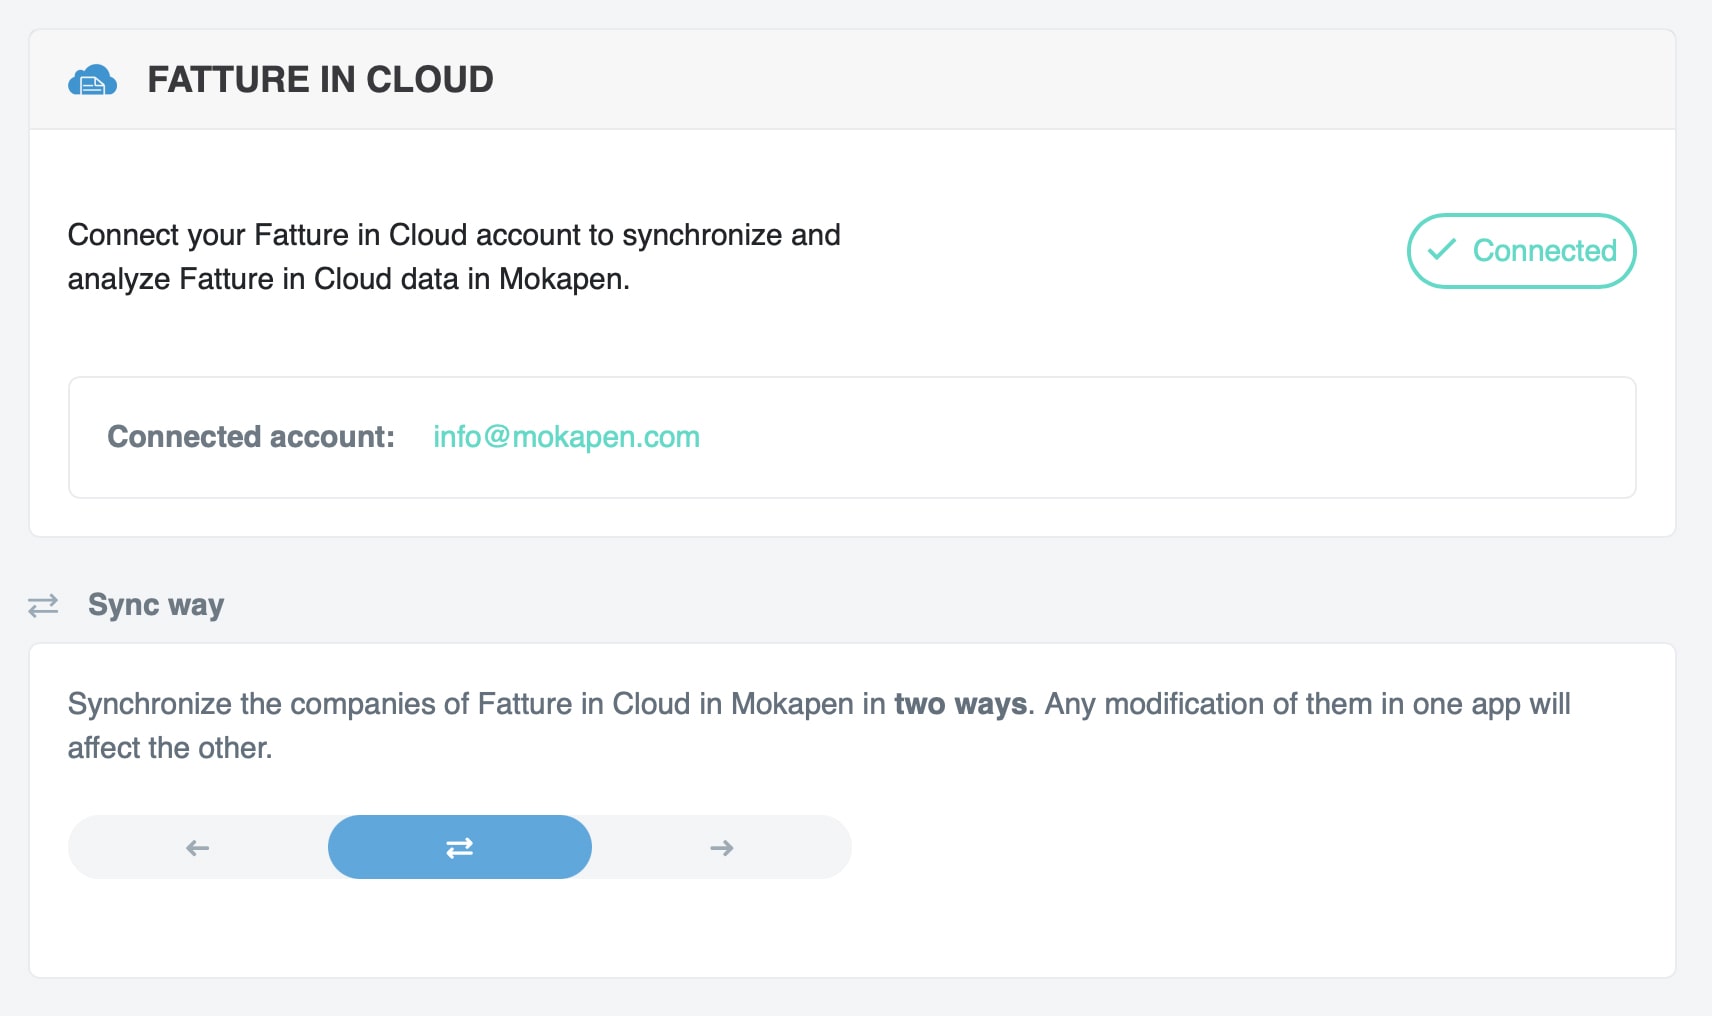Click the "Connected account:" label
The image size is (1712, 1016).
251,437
